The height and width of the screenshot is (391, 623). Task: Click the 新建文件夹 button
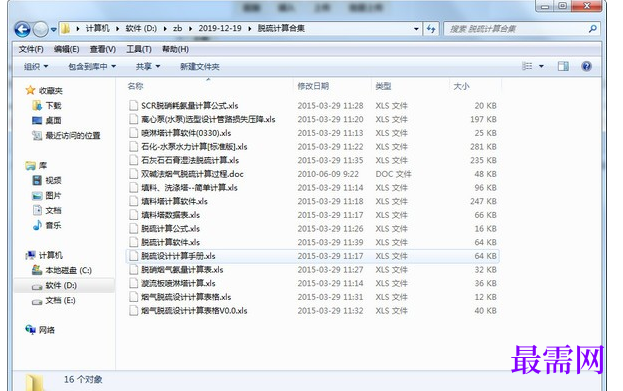pos(200,66)
